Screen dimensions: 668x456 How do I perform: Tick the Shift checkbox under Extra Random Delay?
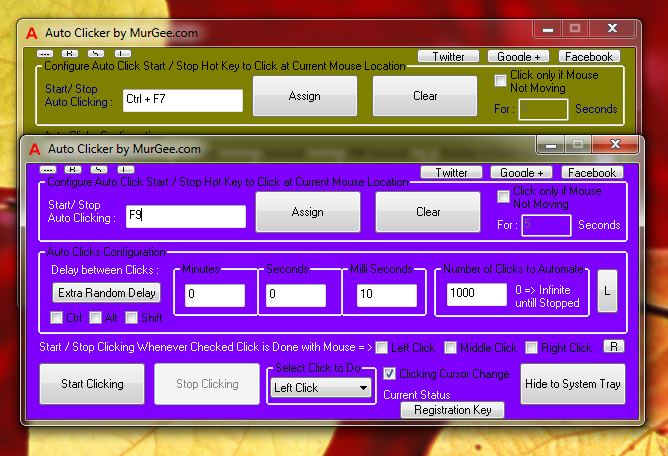click(x=132, y=317)
